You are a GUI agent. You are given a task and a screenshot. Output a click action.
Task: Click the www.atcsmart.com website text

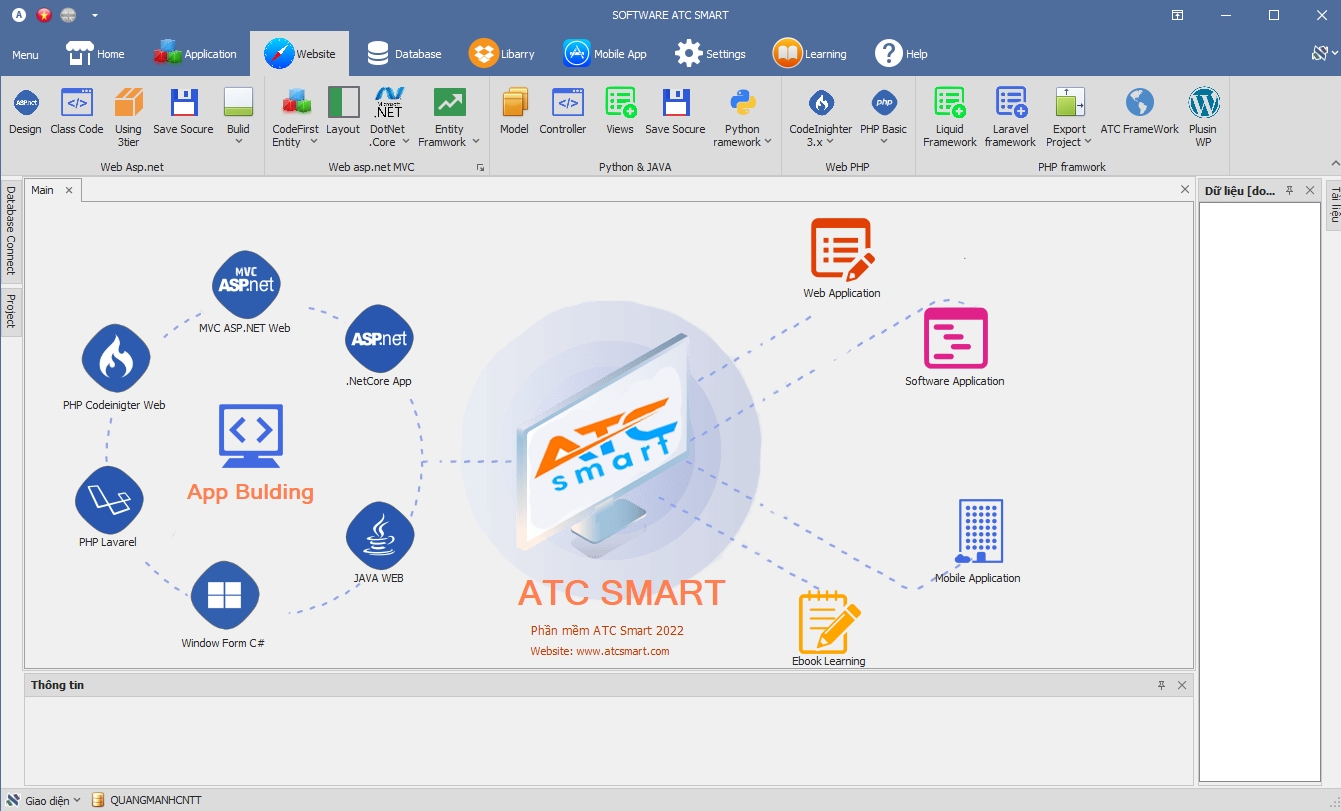click(622, 651)
